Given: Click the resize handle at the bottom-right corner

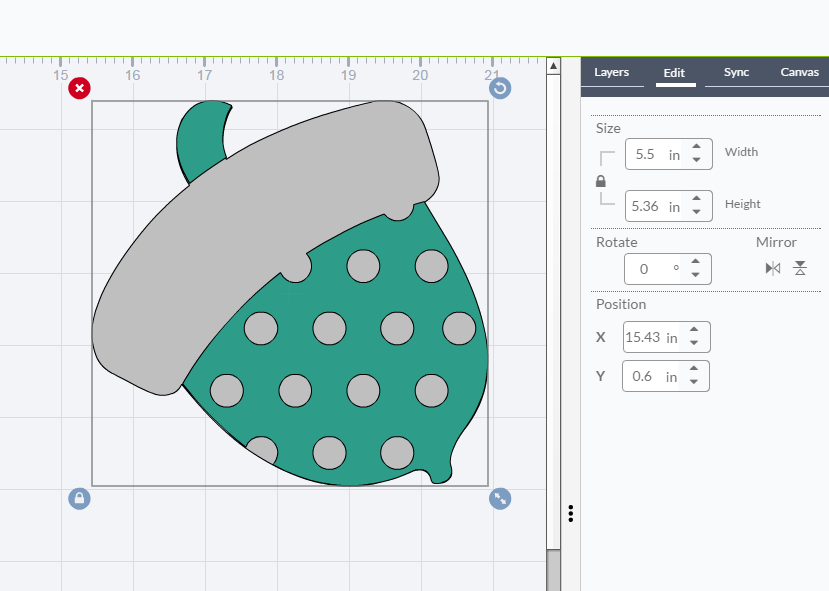Looking at the screenshot, I should (500, 498).
